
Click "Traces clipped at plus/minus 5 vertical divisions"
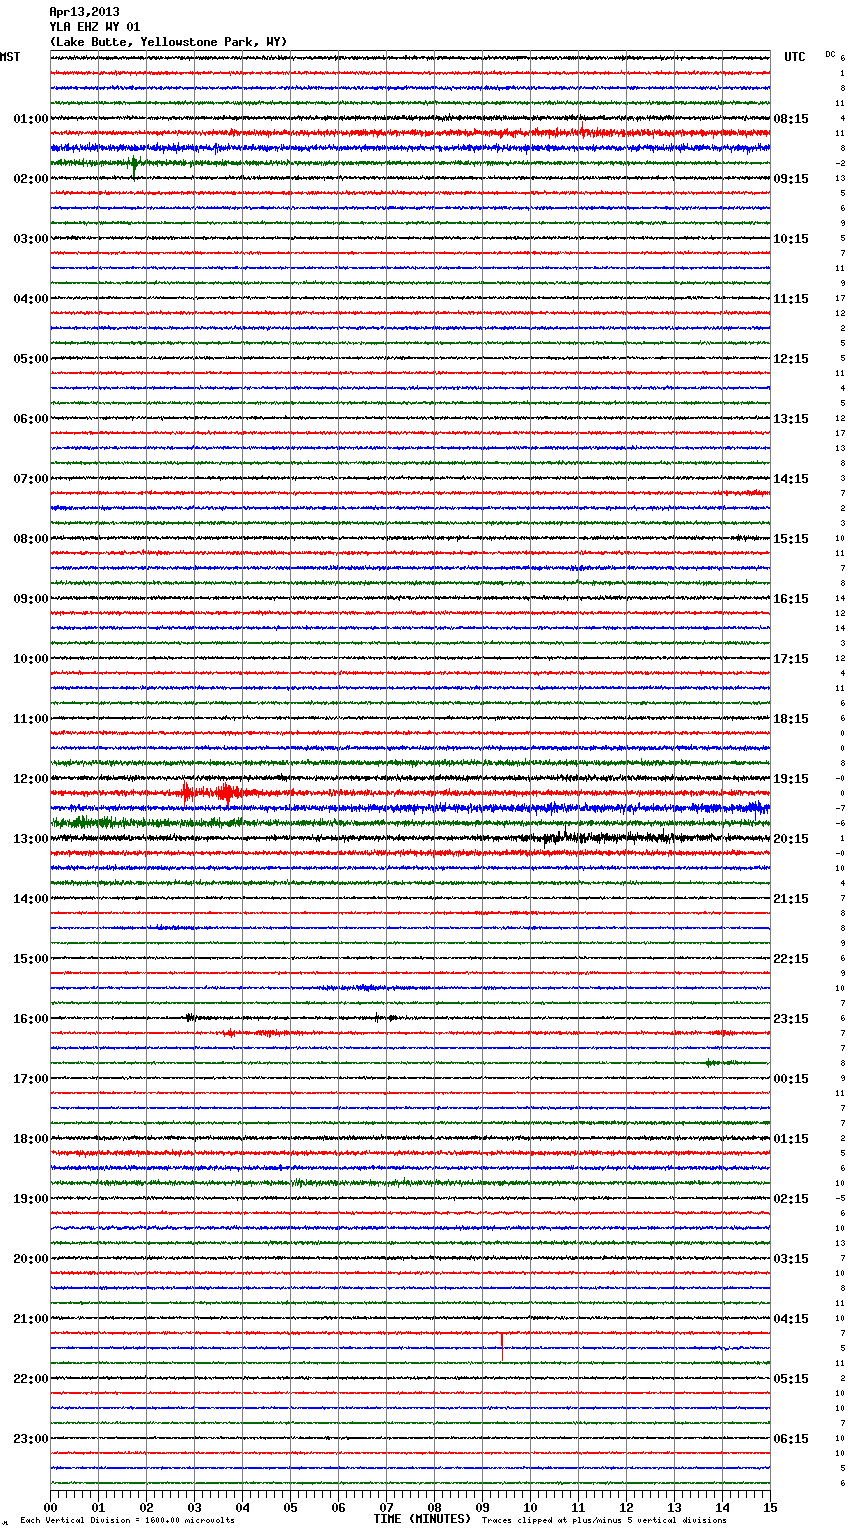click(x=604, y=1521)
